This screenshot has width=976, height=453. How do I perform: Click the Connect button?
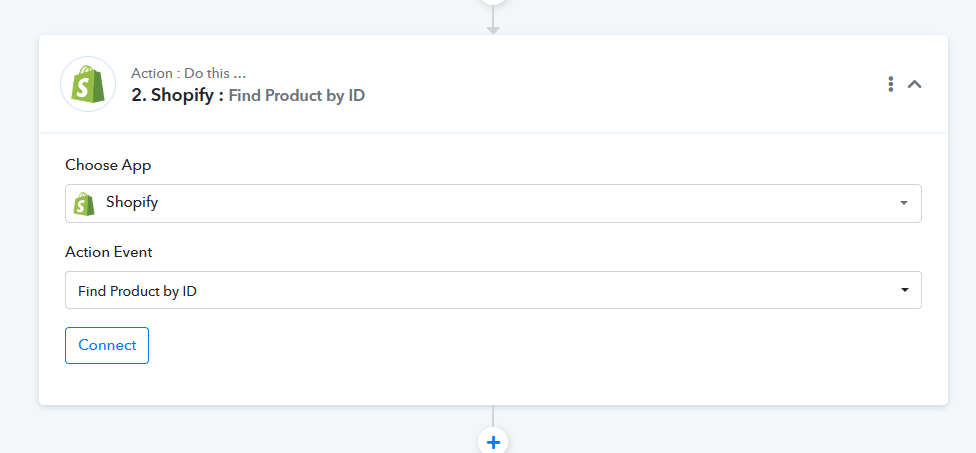point(107,345)
